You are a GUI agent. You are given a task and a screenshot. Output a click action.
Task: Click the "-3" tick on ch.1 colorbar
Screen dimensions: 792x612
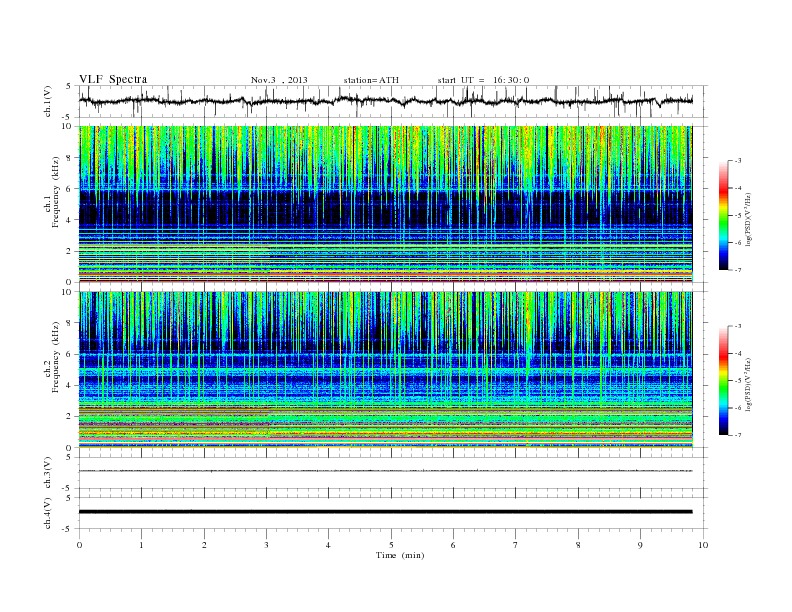point(738,161)
